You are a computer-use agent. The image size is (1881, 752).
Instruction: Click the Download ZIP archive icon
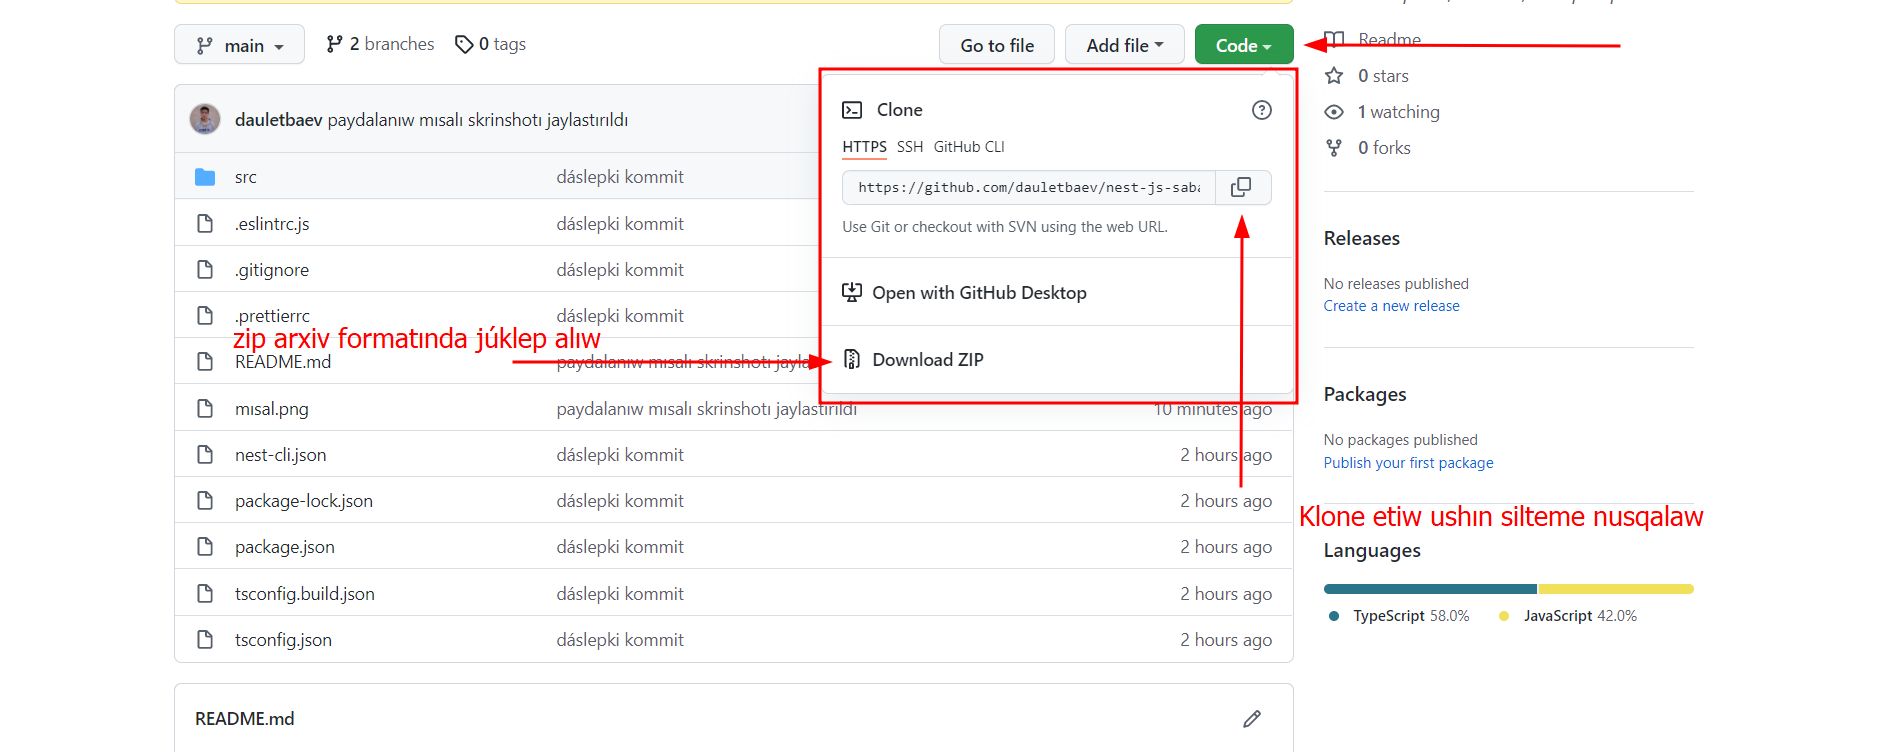(852, 359)
